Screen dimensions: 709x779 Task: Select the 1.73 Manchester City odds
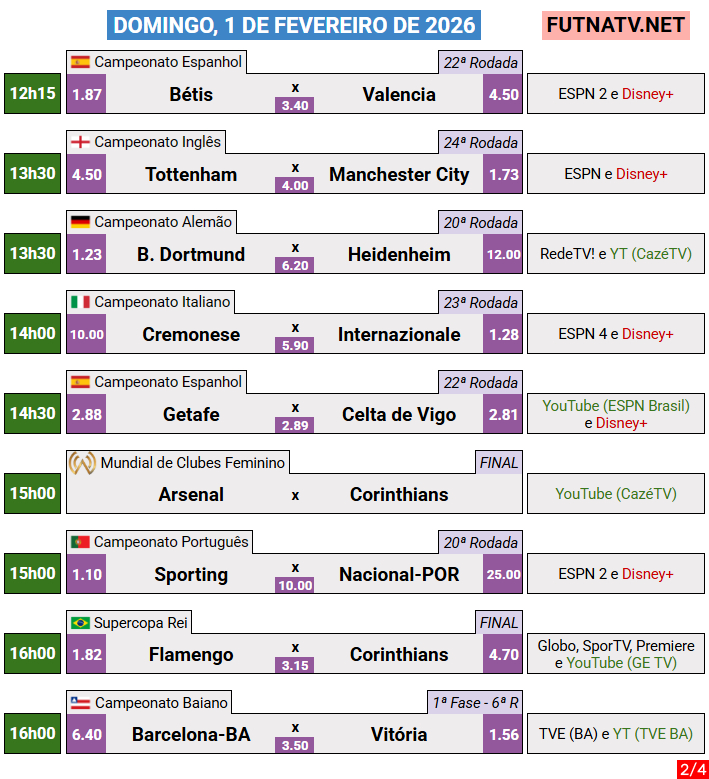point(503,174)
